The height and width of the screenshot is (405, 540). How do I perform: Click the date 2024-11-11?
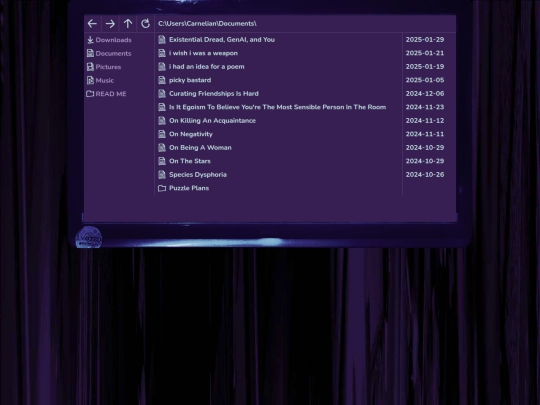click(x=425, y=134)
